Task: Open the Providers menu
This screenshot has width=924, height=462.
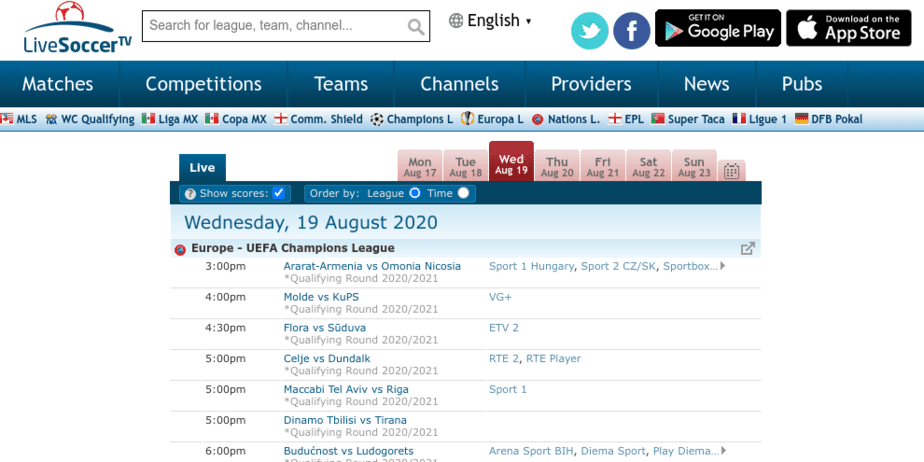Action: pos(591,84)
